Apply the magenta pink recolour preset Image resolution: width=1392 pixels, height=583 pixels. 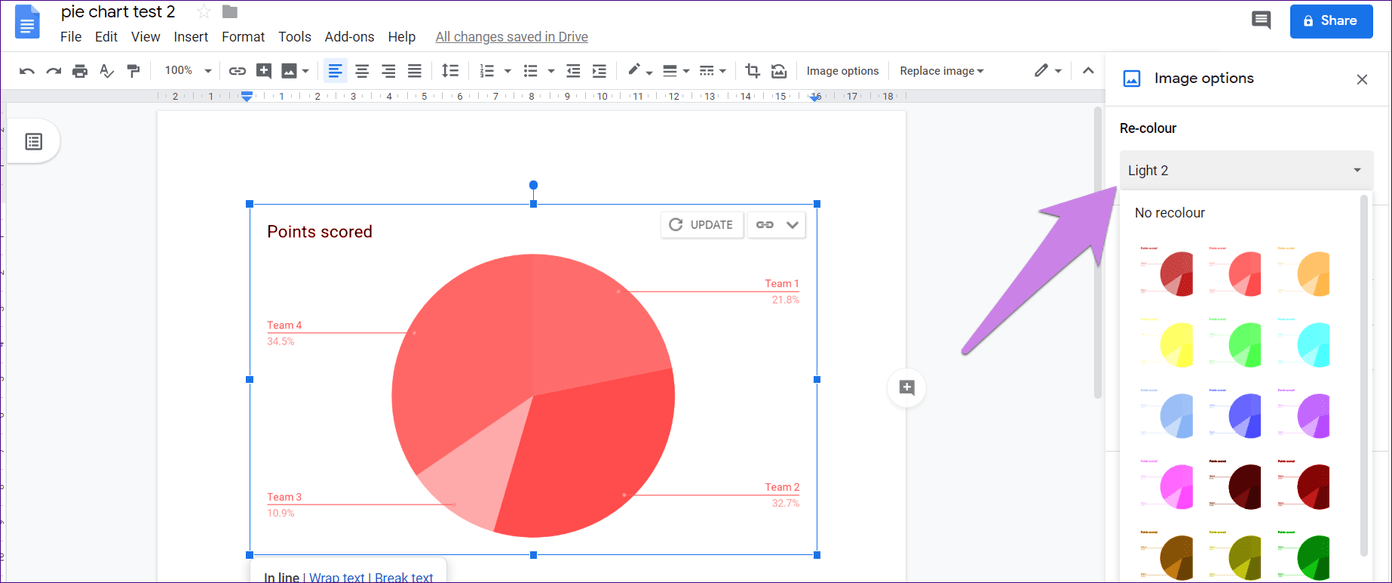click(1168, 484)
